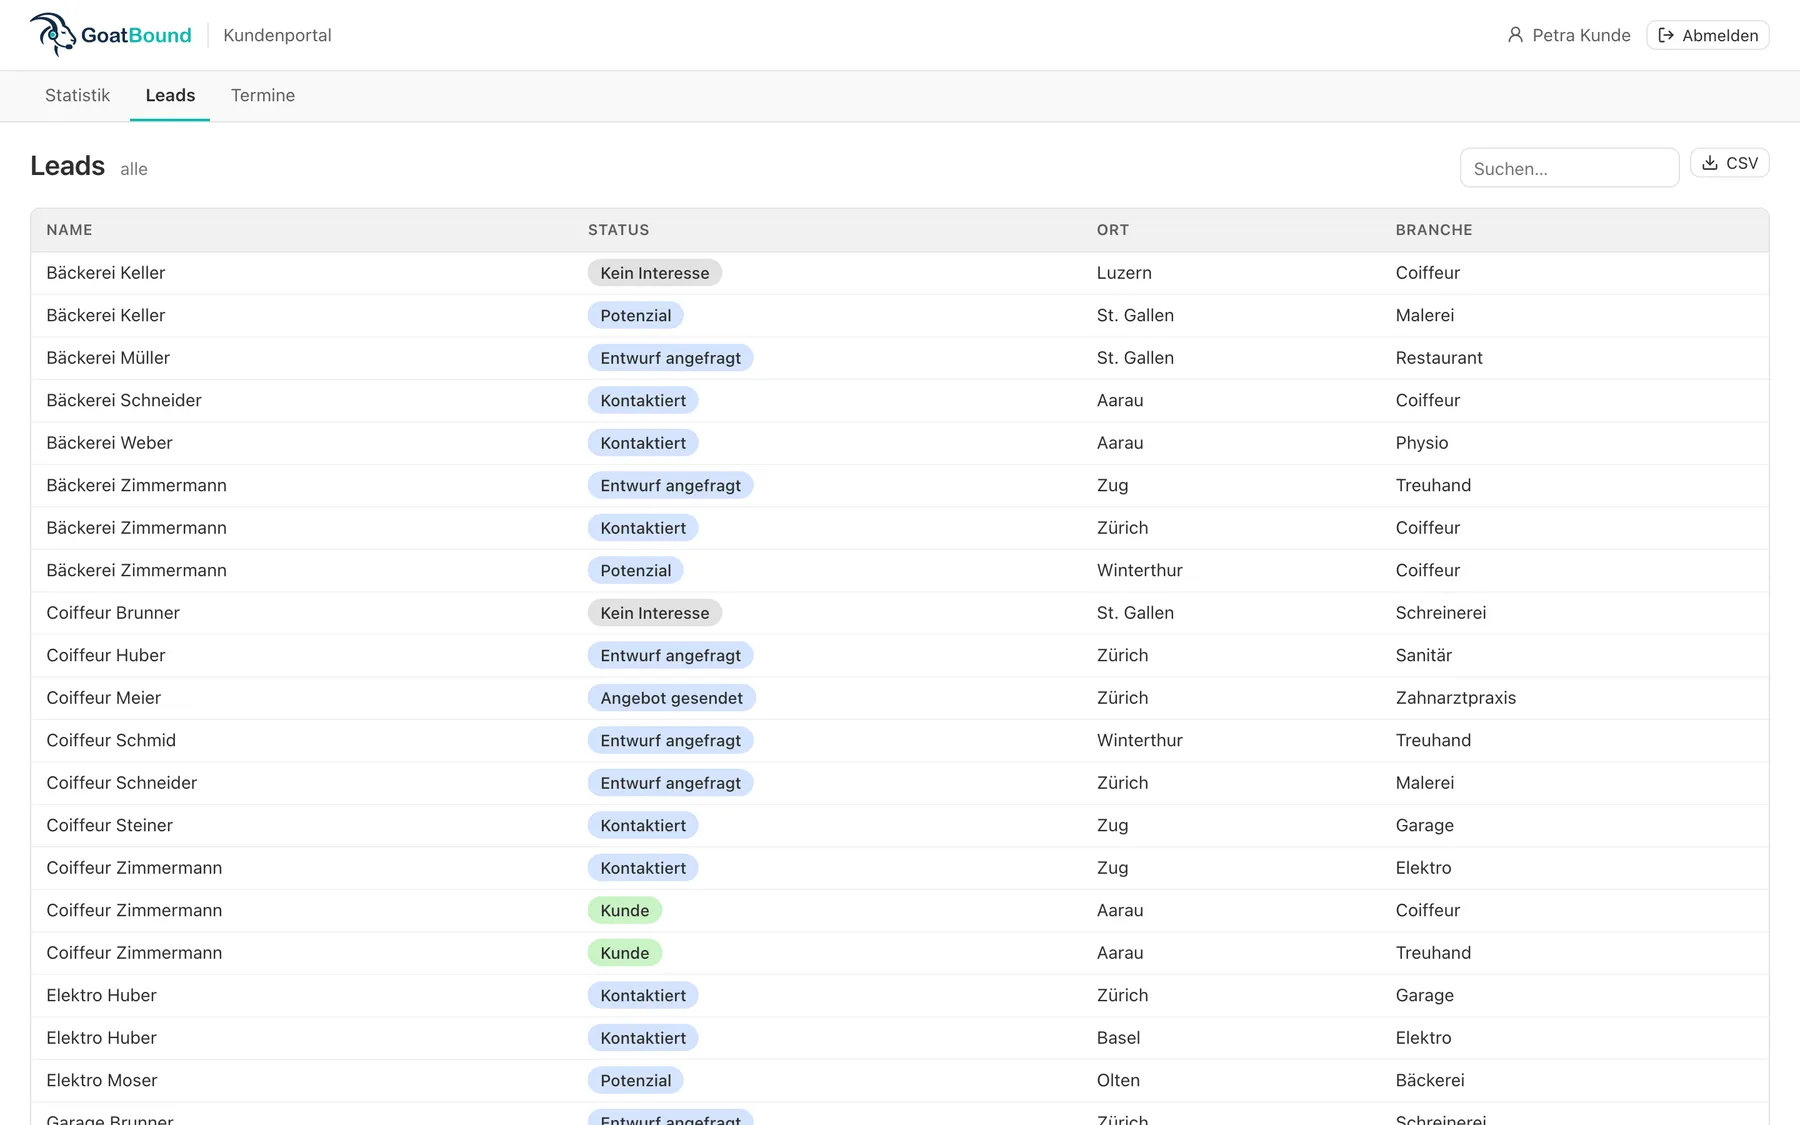Image resolution: width=1800 pixels, height=1125 pixels.
Task: Click the Basel location cell
Action: (1118, 1038)
